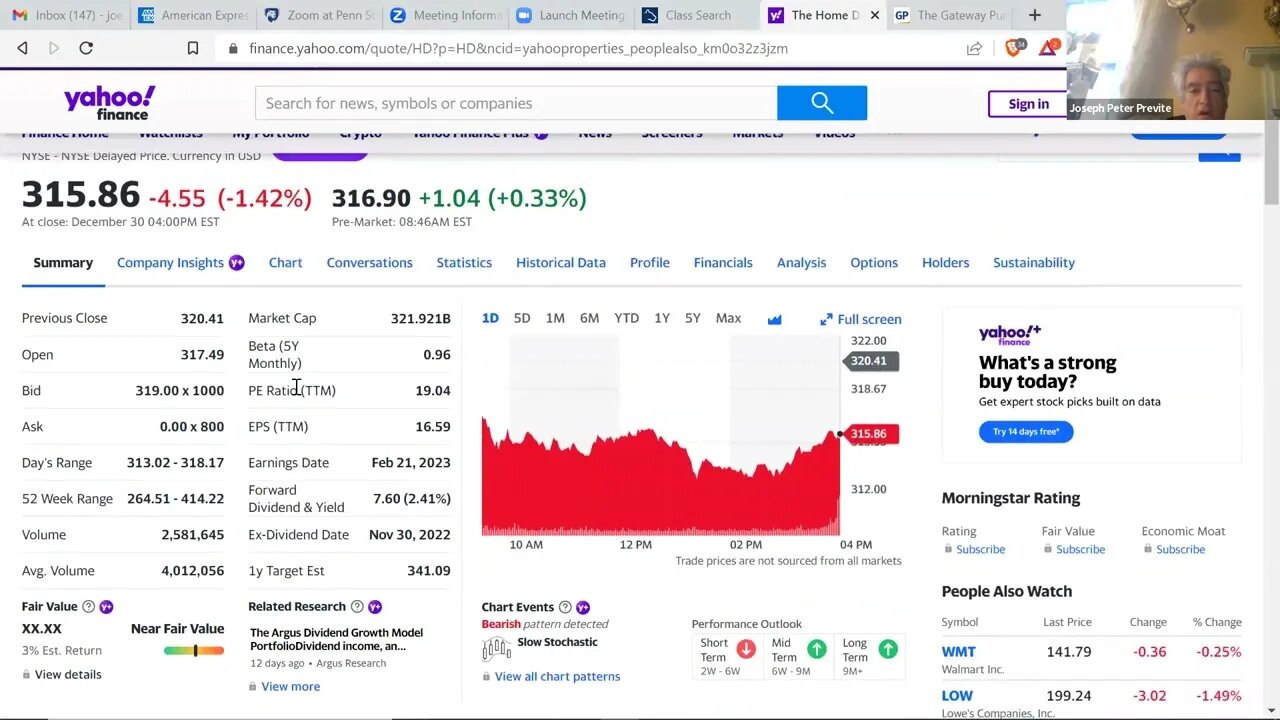Viewport: 1280px width, 720px height.
Task: Select 1D chart range
Action: 490,318
